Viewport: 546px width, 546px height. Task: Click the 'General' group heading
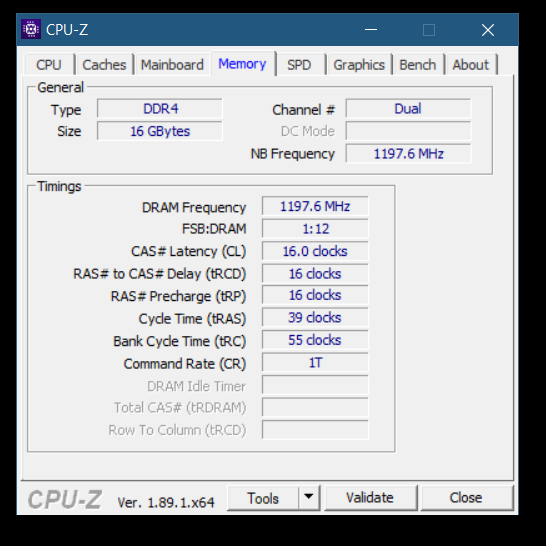tap(61, 87)
